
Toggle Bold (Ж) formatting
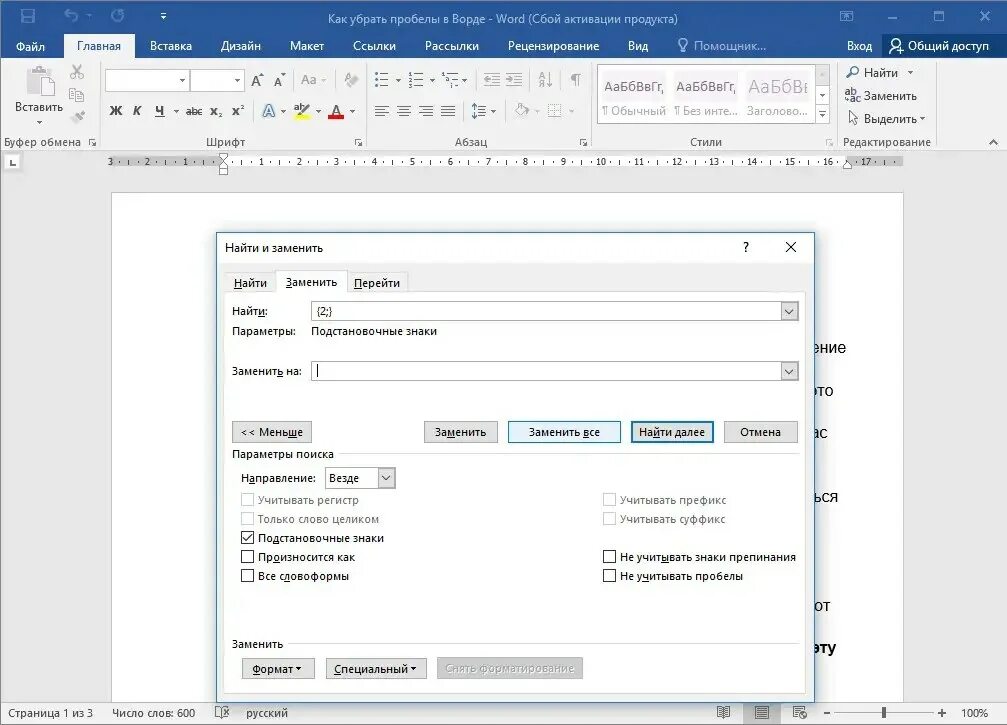(116, 110)
